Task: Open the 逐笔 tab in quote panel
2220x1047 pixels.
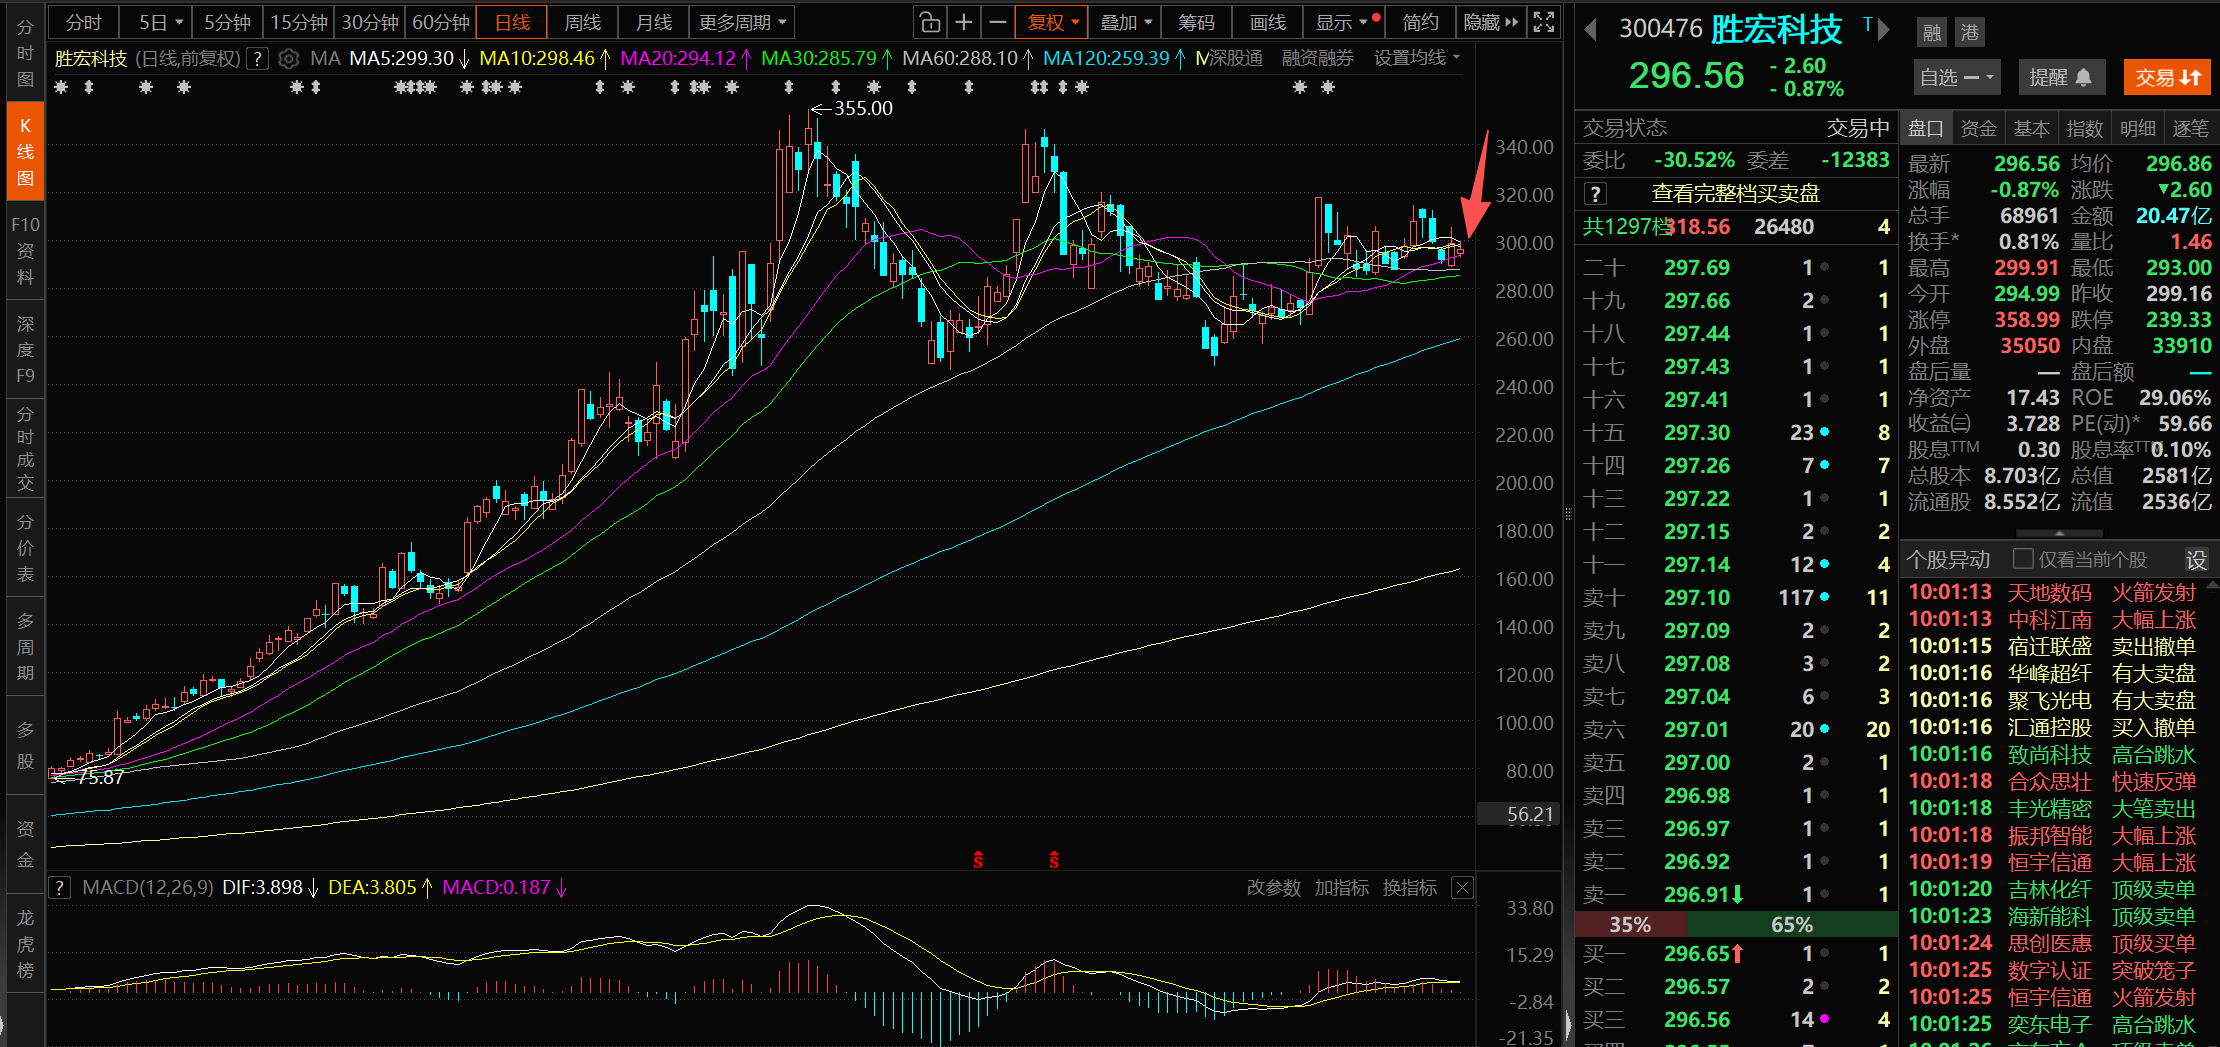Action: point(2191,128)
